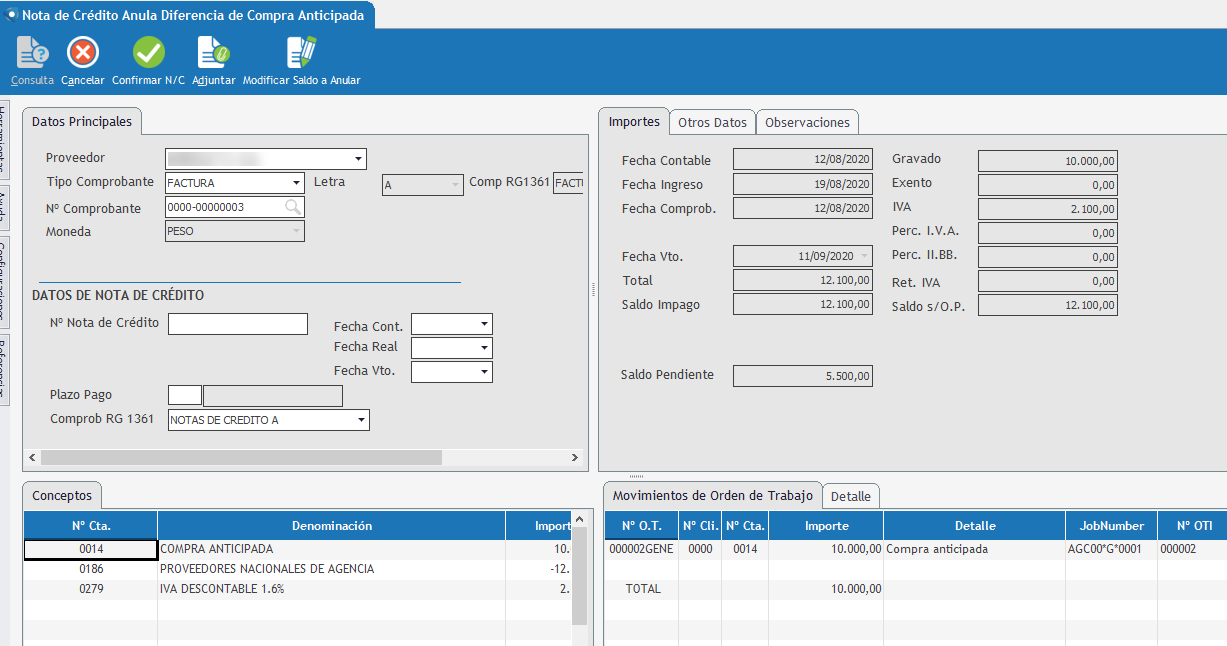Screen dimensions: 1227x646
Task: Open the Fecha Real date dropdown
Action: click(484, 348)
